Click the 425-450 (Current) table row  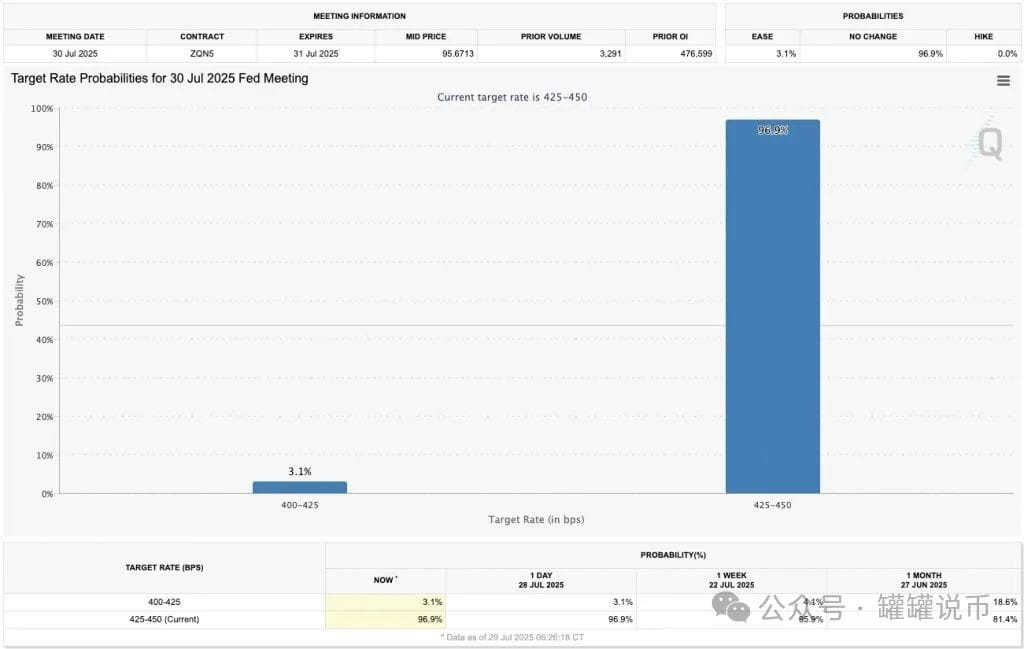[512, 619]
